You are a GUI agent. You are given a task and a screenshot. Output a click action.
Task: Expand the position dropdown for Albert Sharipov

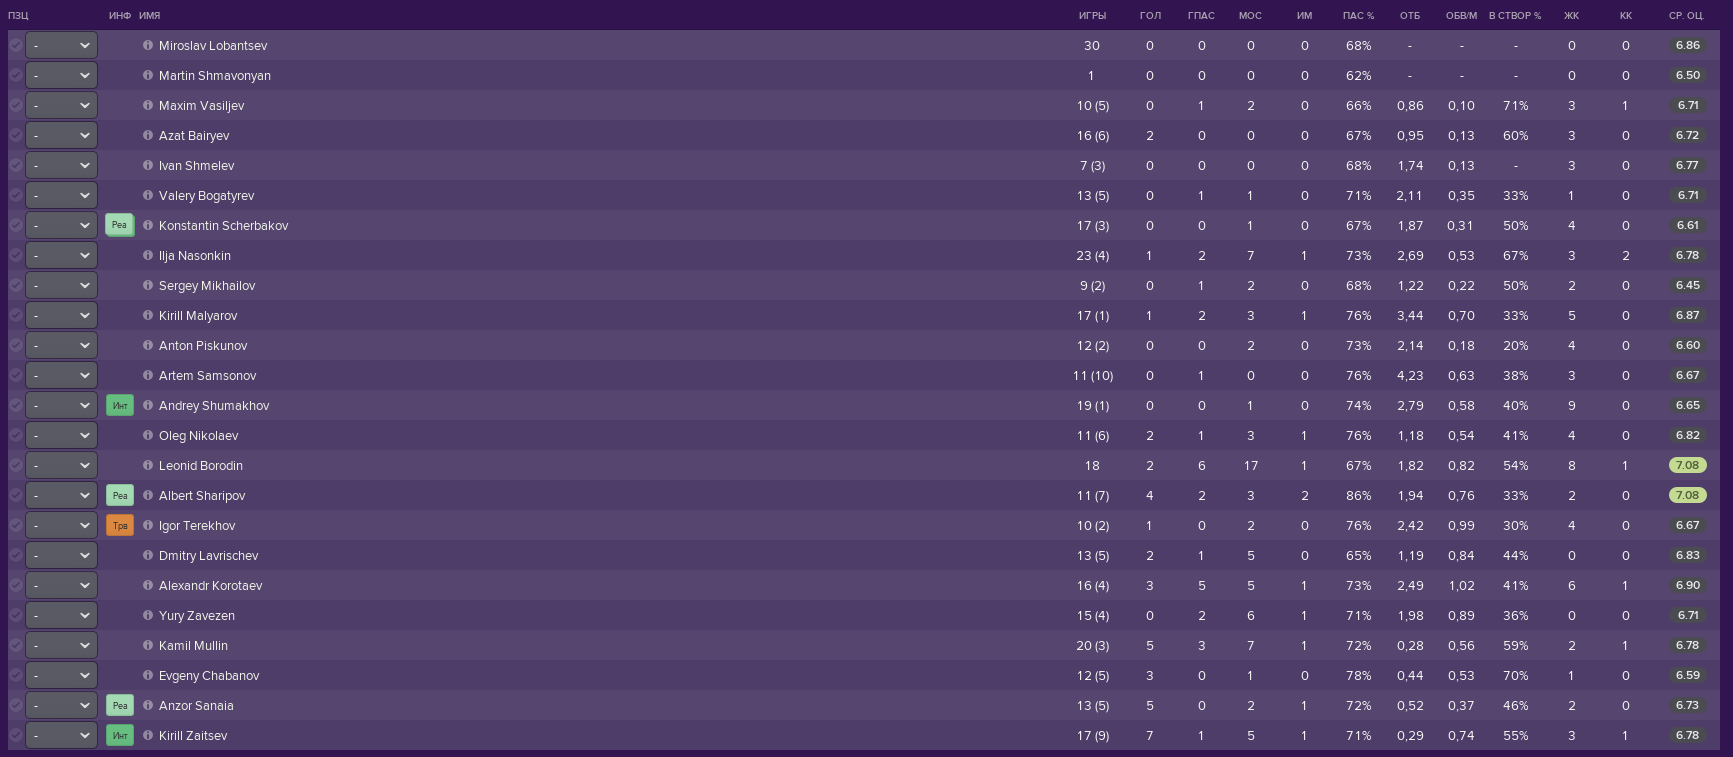pyautogui.click(x=61, y=495)
